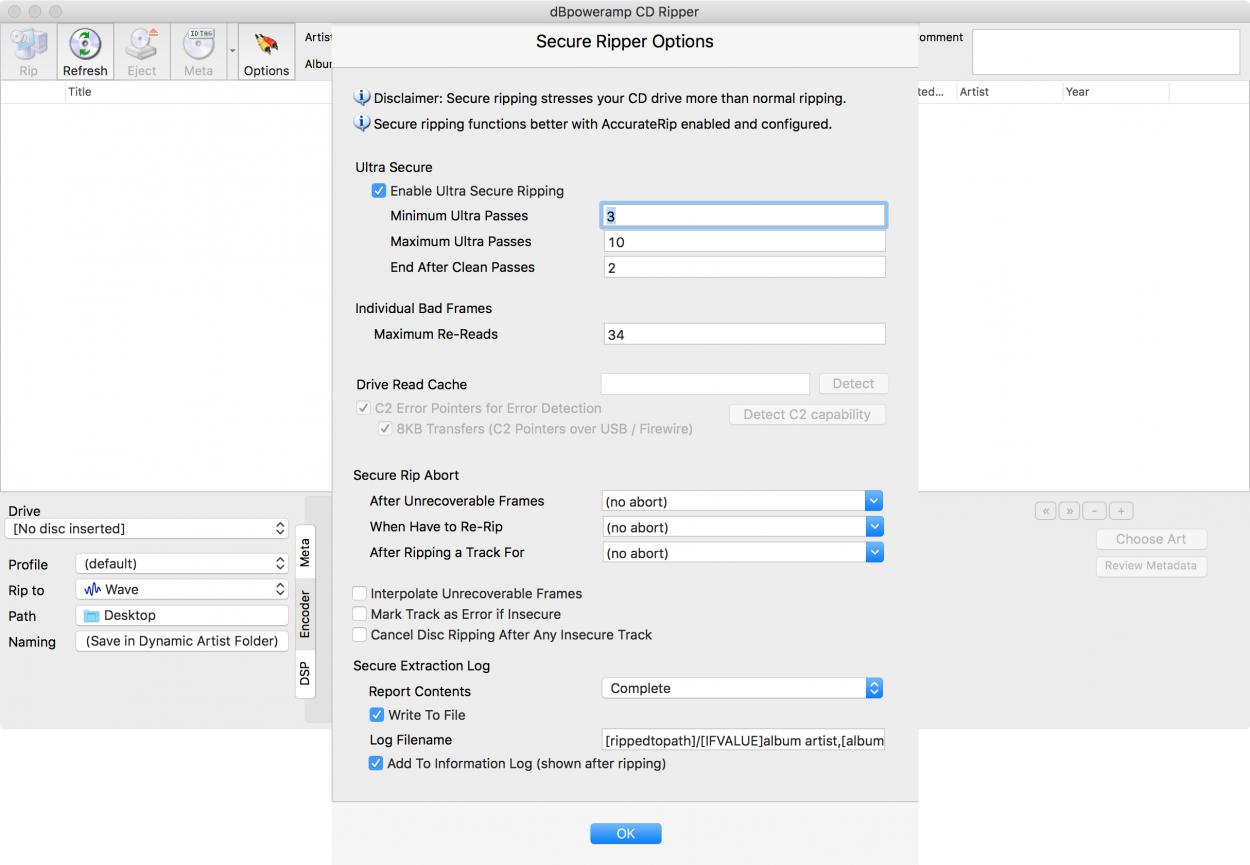
Task: Click info icon beside AccurateRip notice
Action: pyautogui.click(x=362, y=124)
